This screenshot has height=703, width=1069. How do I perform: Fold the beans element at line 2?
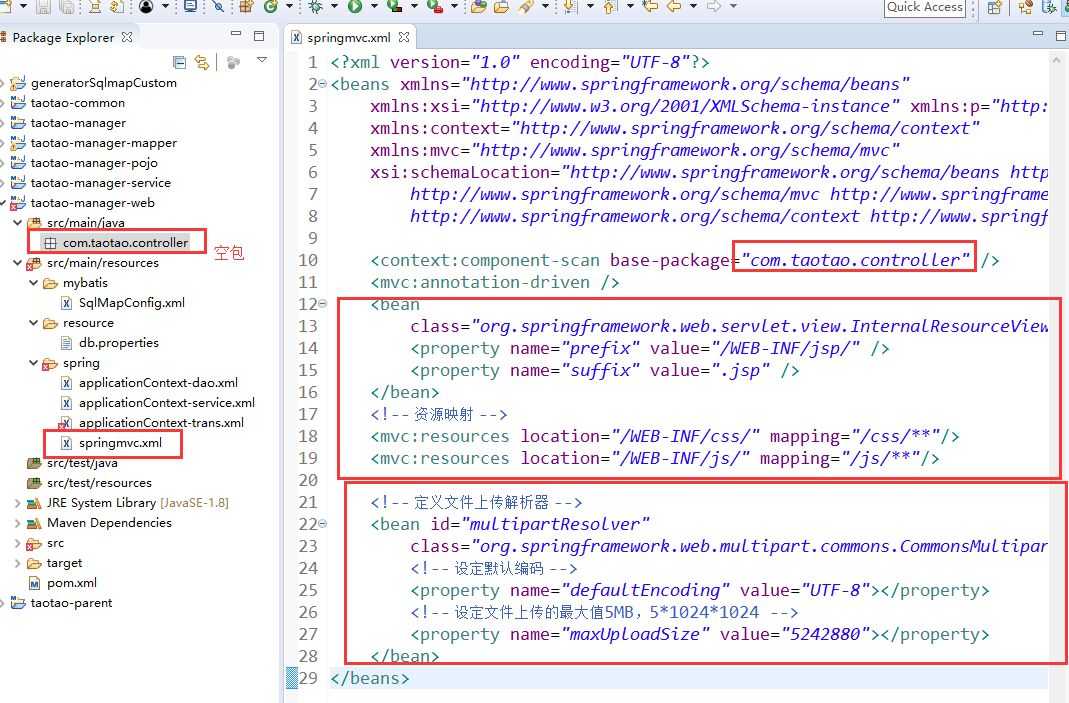[x=322, y=84]
